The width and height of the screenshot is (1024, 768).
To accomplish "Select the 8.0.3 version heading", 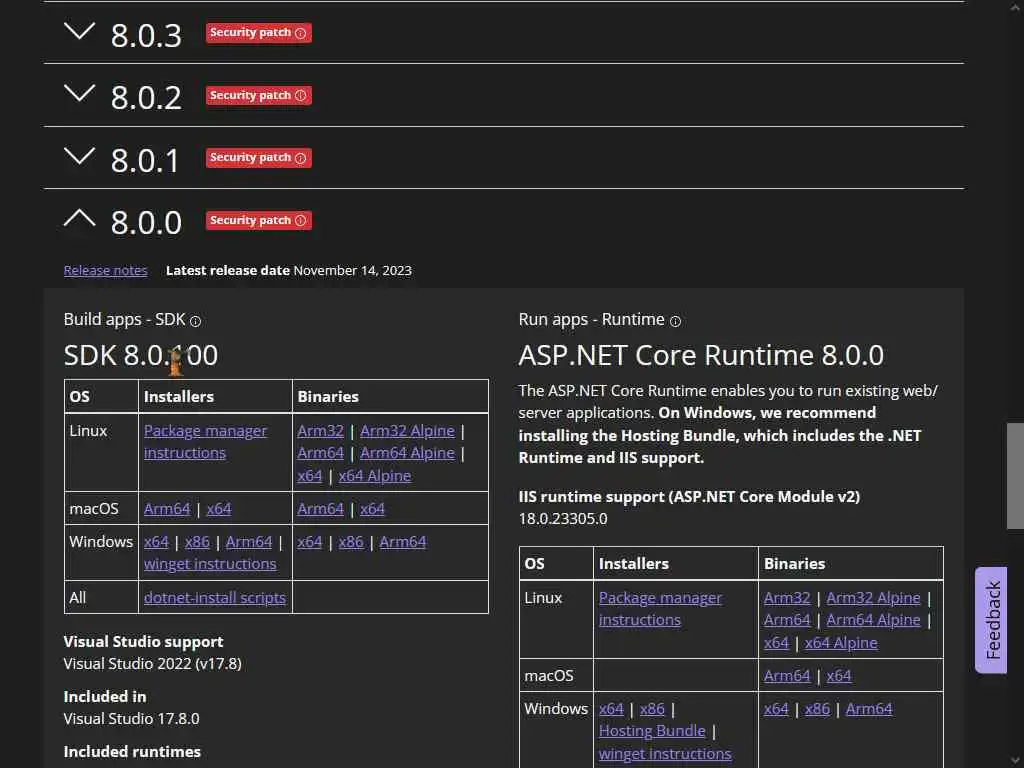I will click(x=146, y=35).
